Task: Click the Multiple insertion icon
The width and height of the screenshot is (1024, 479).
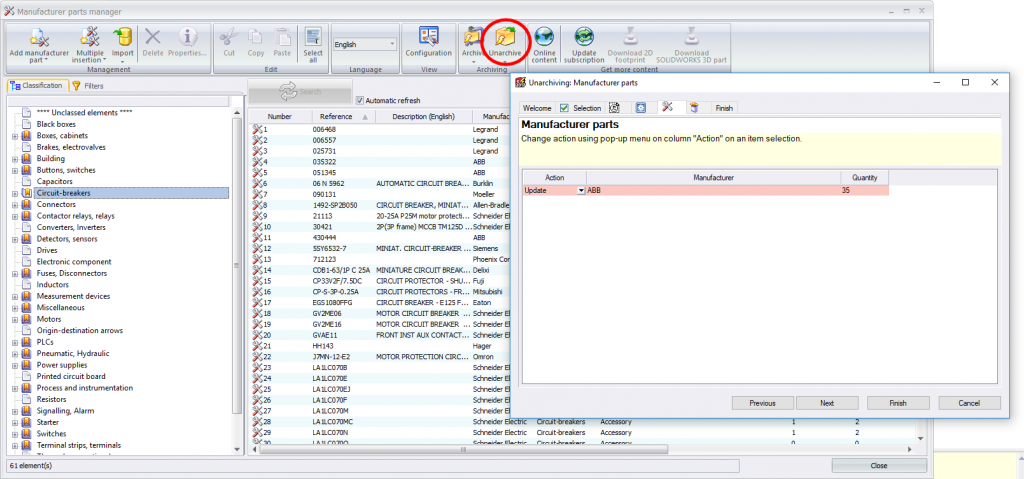Action: 90,38
